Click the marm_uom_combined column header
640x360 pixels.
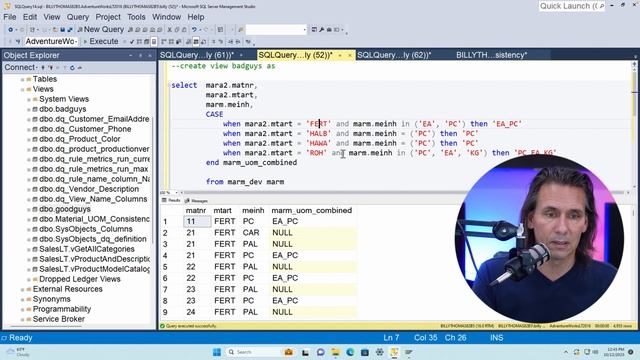pyautogui.click(x=311, y=211)
